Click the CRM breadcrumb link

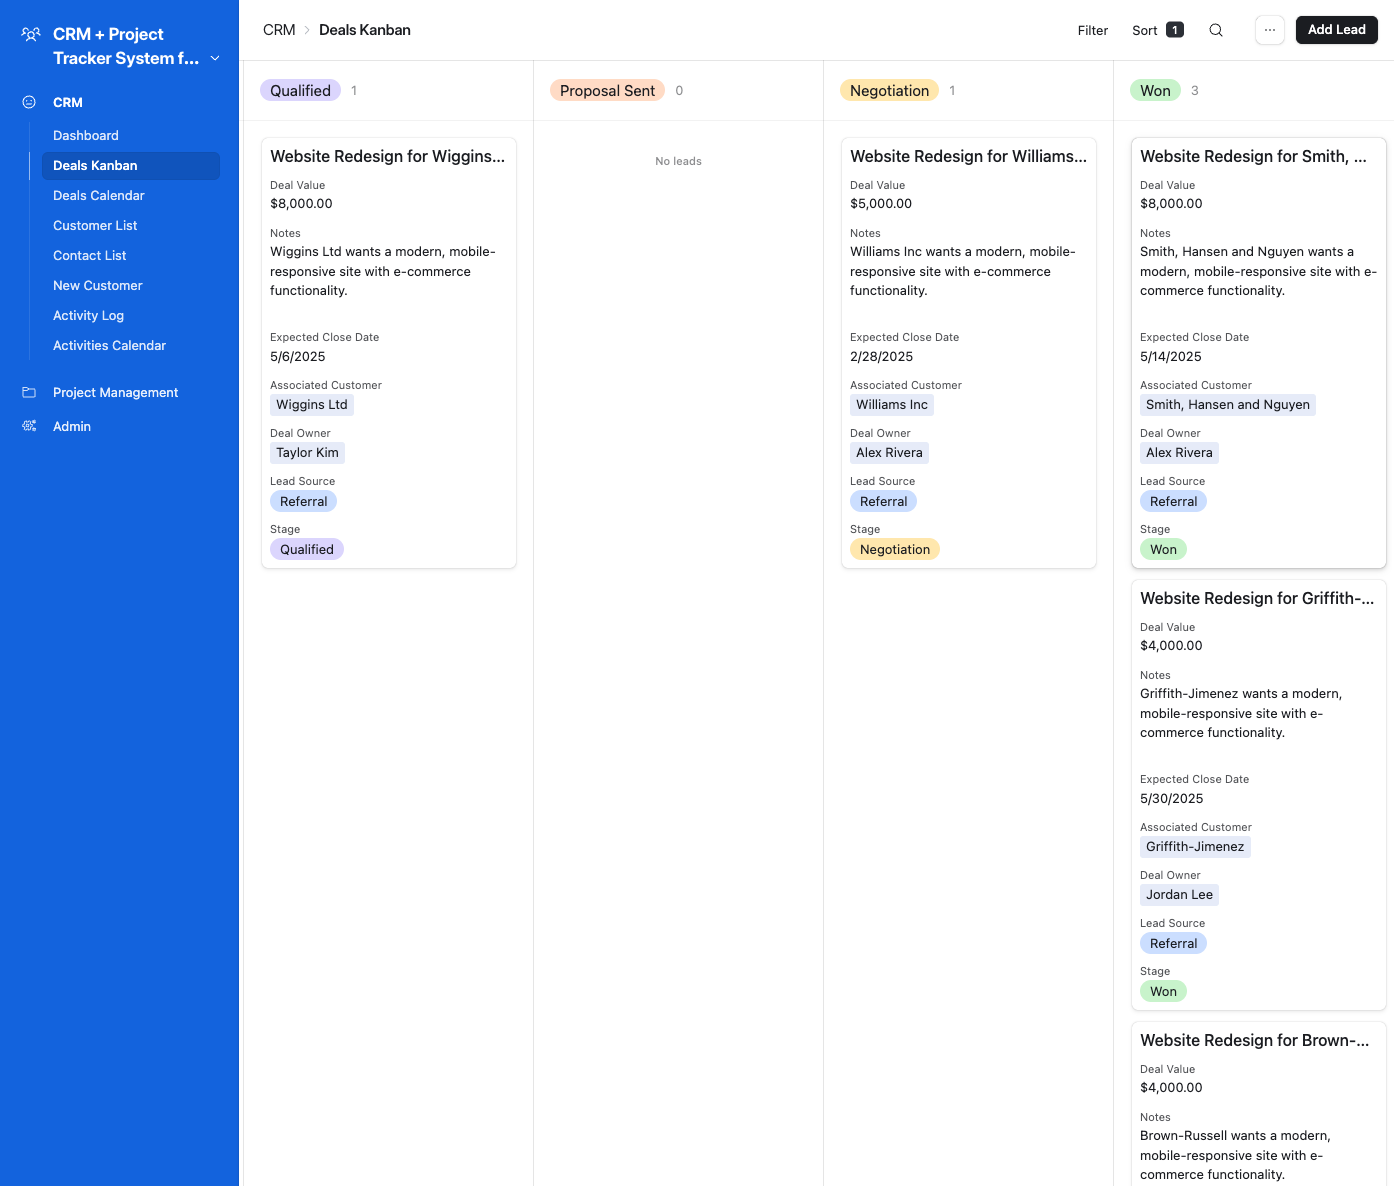277,30
